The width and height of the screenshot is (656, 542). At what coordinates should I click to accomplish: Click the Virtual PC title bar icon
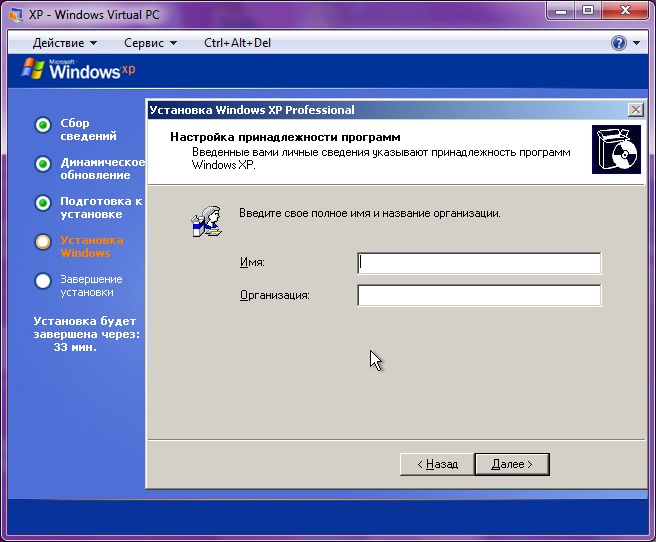coord(15,15)
